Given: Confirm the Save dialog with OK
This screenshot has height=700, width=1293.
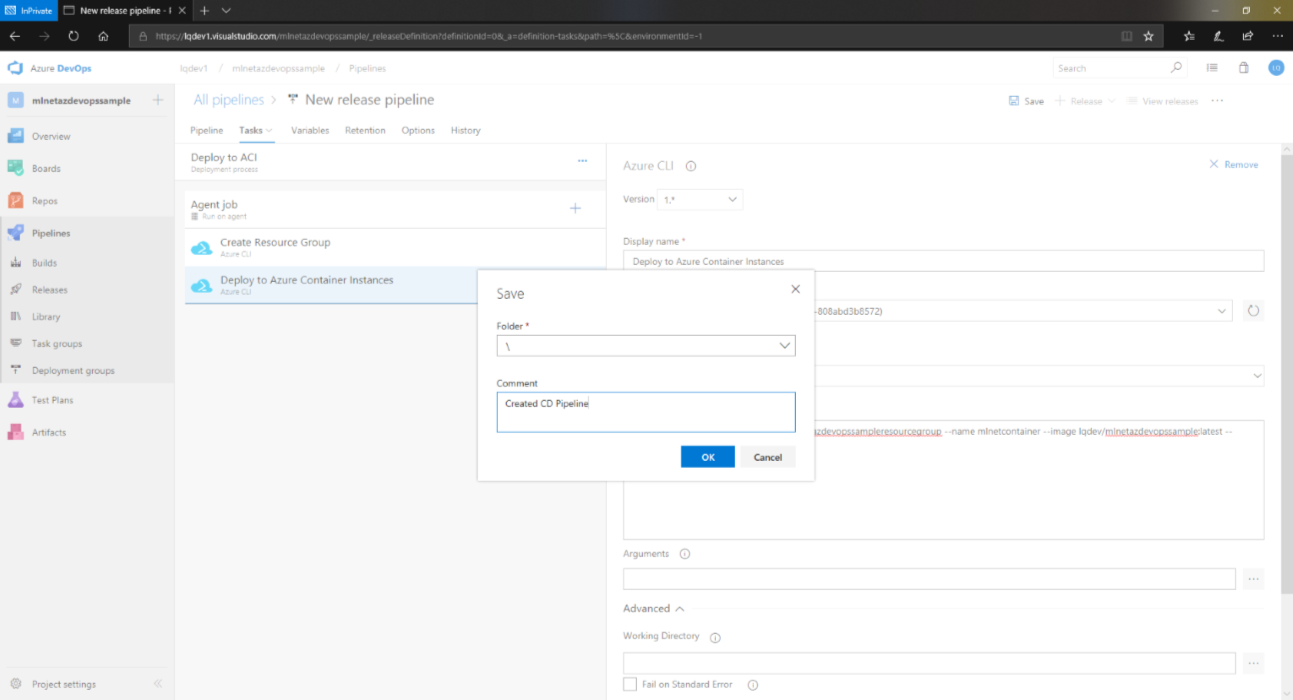Looking at the screenshot, I should [708, 457].
